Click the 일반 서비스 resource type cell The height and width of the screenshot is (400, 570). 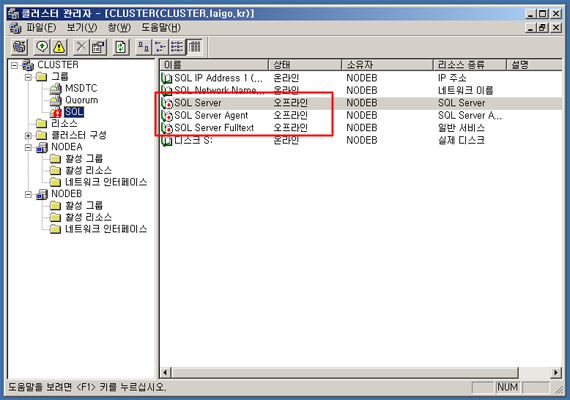(x=461, y=128)
